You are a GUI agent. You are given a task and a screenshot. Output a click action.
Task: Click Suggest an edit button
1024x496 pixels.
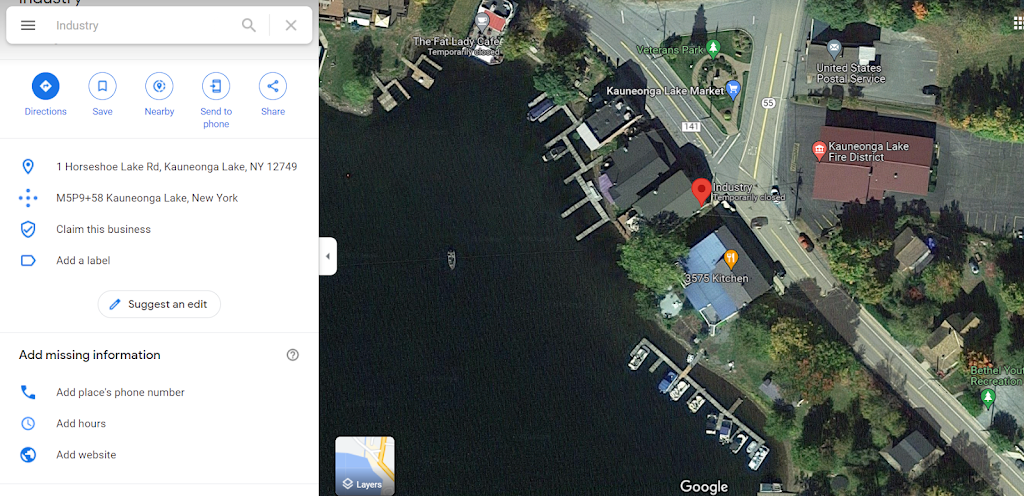click(x=159, y=304)
